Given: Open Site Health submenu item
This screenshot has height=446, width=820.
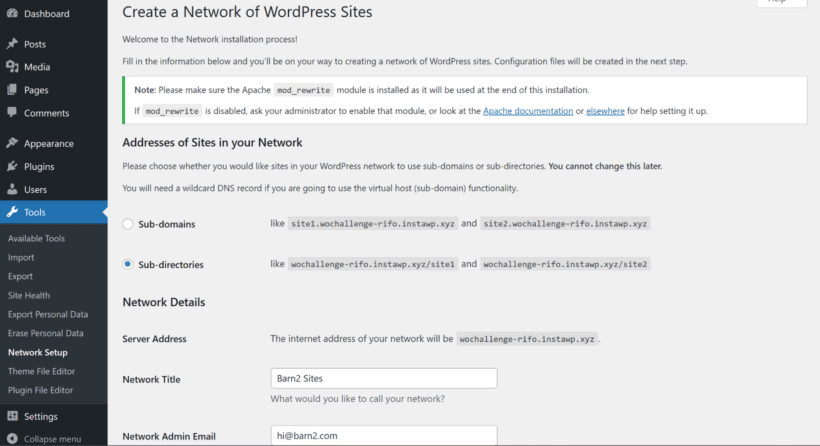Looking at the screenshot, I should [29, 295].
